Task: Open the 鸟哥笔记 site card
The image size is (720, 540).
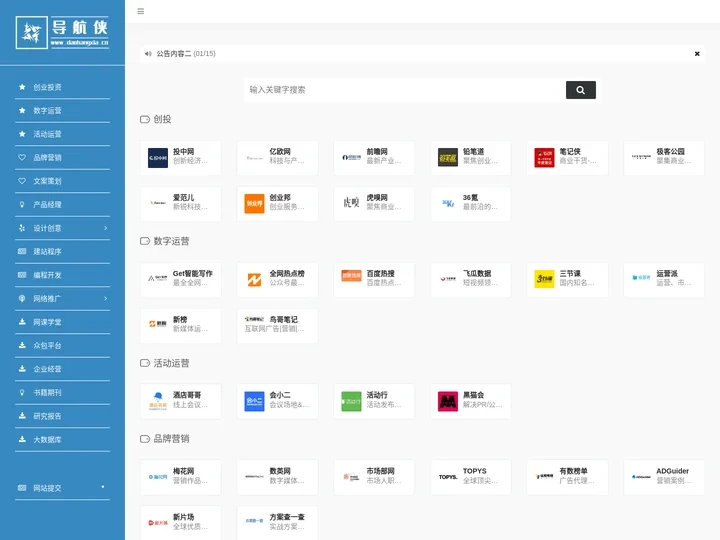Action: pyautogui.click(x=277, y=326)
